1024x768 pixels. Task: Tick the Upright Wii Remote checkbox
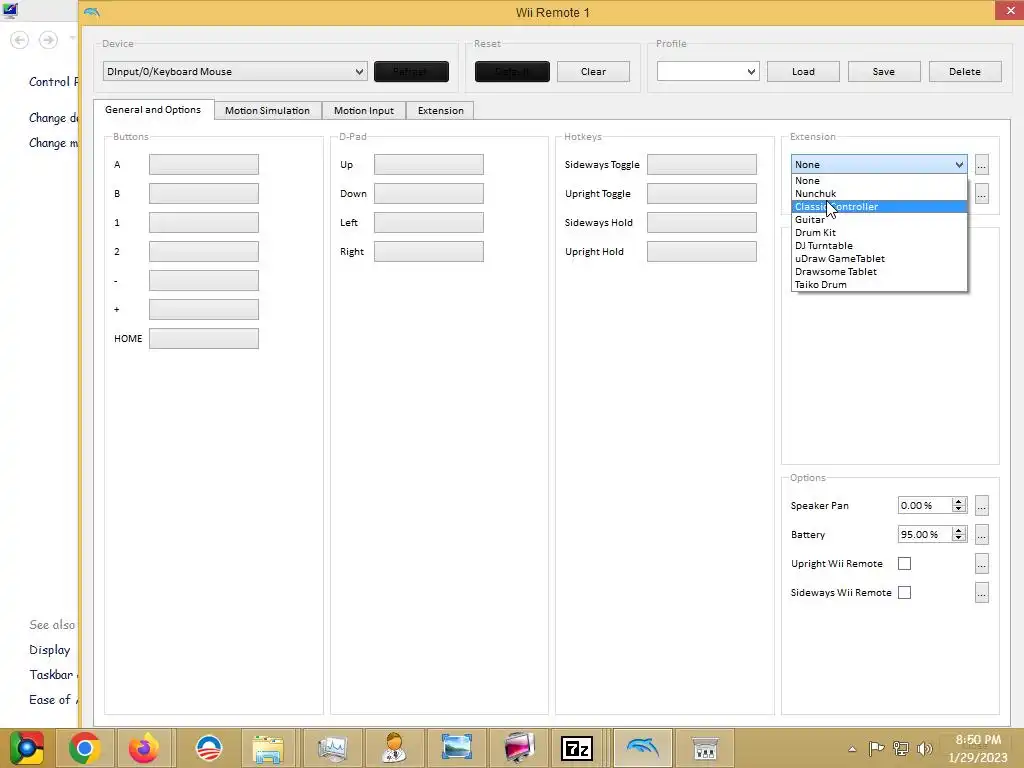pos(904,564)
